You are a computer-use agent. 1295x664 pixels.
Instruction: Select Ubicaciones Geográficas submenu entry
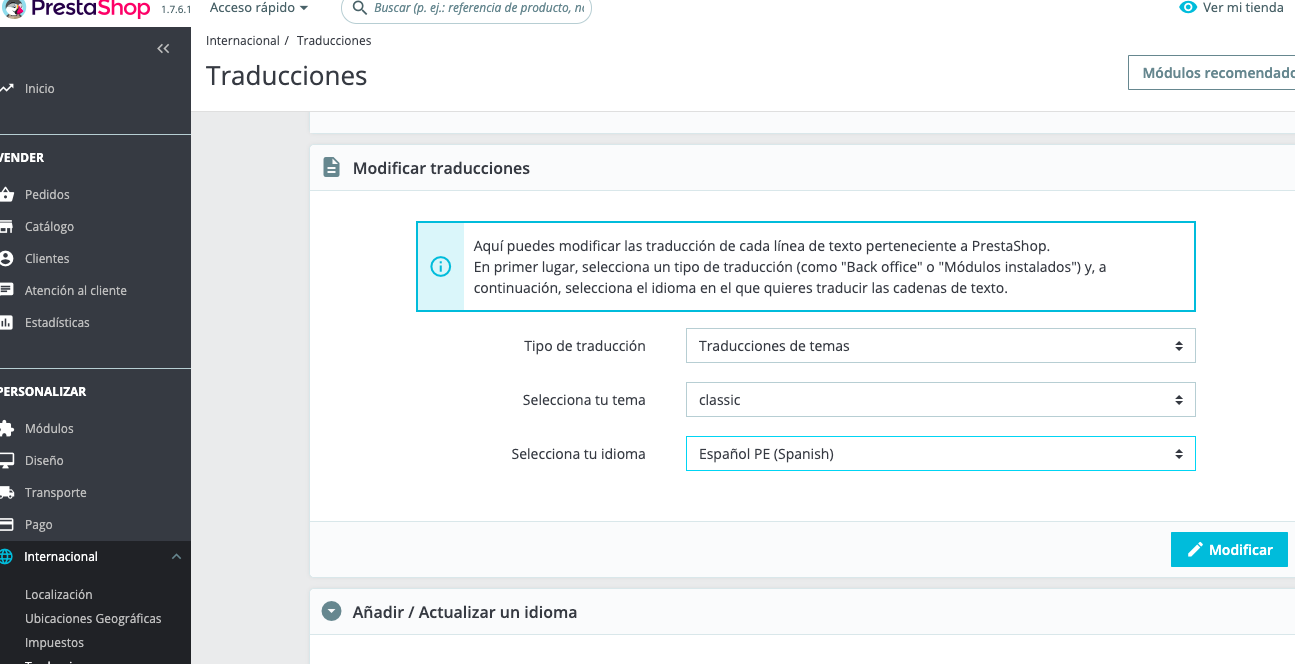93,619
